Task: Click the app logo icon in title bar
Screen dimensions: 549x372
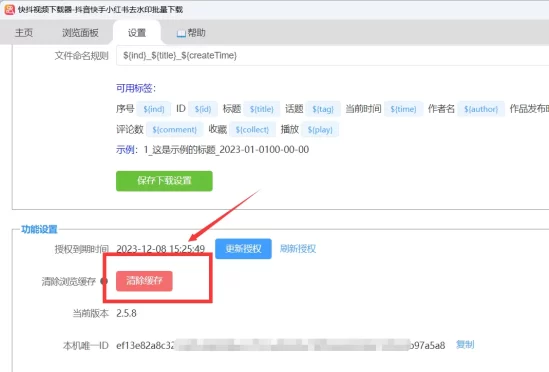Action: (9, 9)
